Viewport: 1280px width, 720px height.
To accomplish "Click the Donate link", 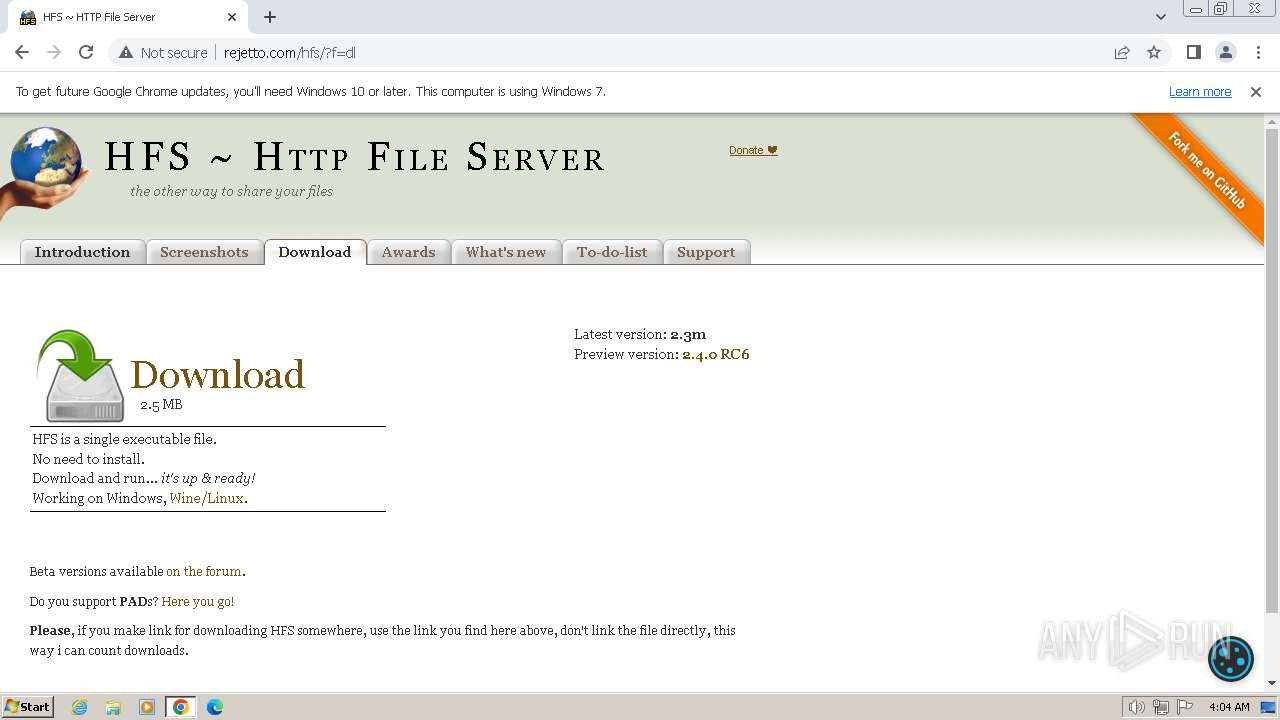I will pyautogui.click(x=752, y=150).
